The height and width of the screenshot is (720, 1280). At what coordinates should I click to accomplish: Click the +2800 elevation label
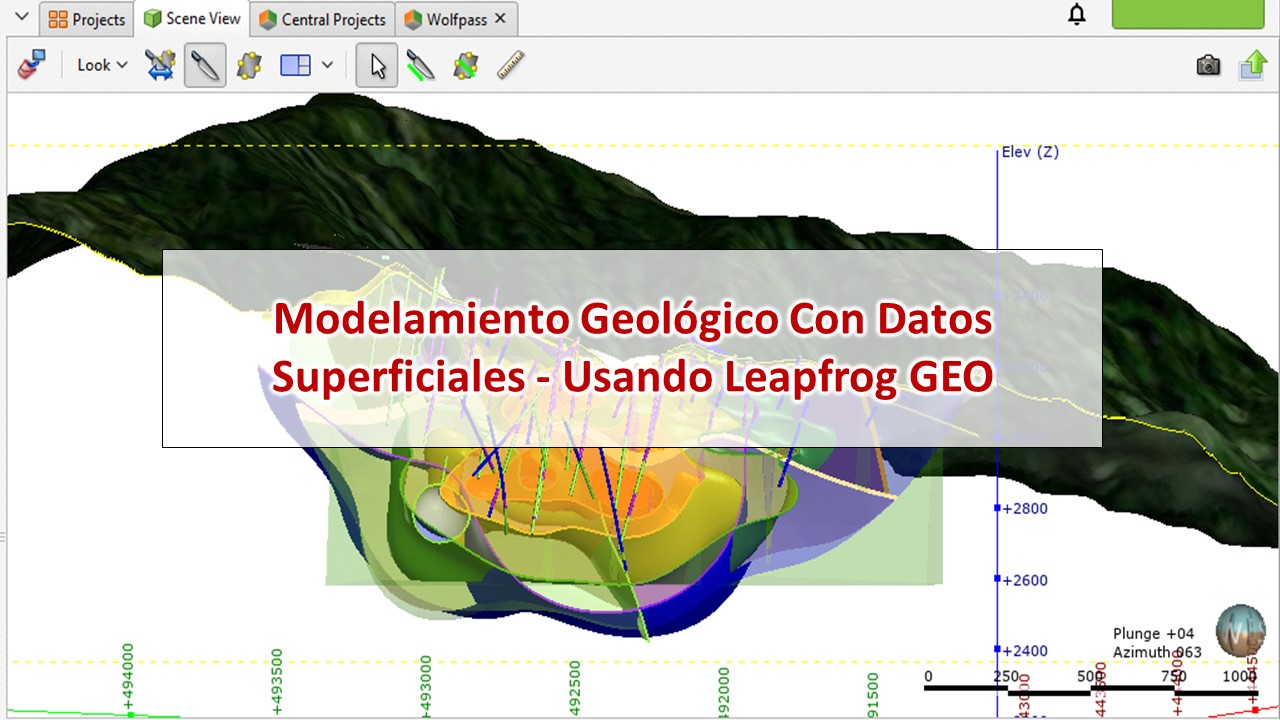point(1024,508)
